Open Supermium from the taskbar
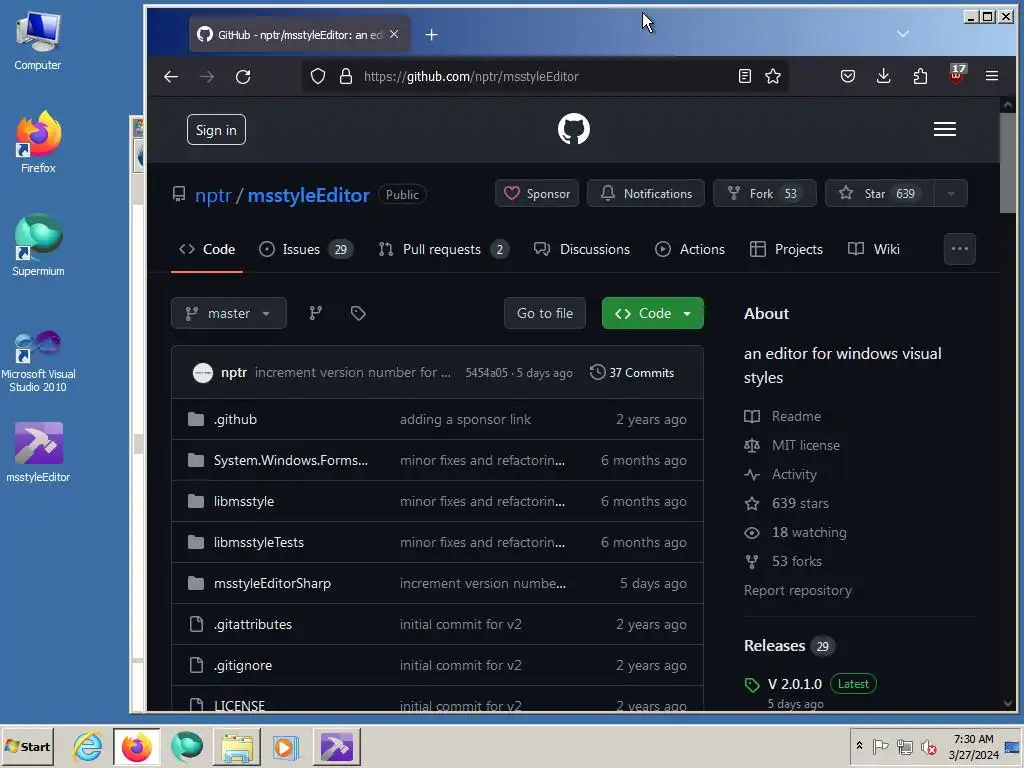The image size is (1024, 768). click(x=187, y=746)
